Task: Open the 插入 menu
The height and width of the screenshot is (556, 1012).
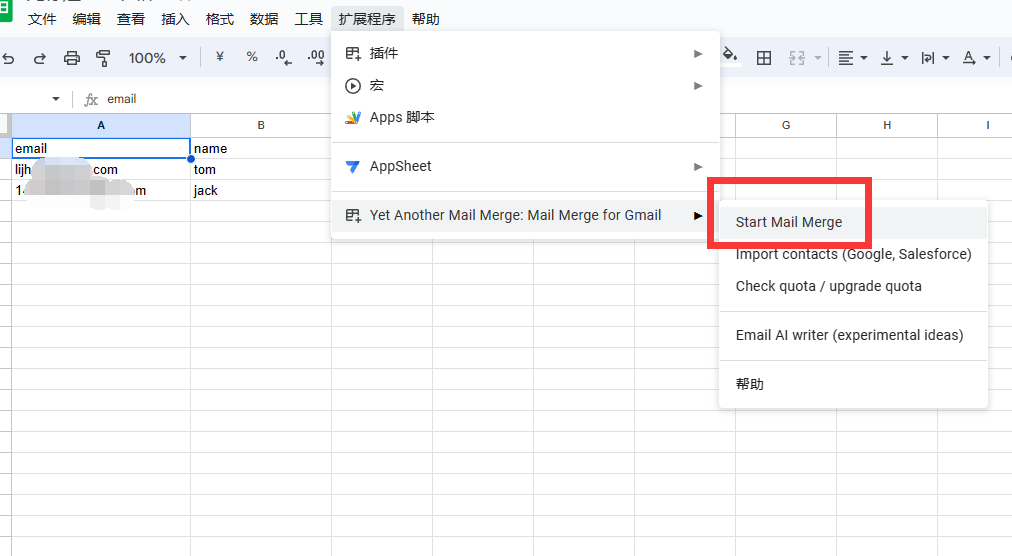Action: 175,19
